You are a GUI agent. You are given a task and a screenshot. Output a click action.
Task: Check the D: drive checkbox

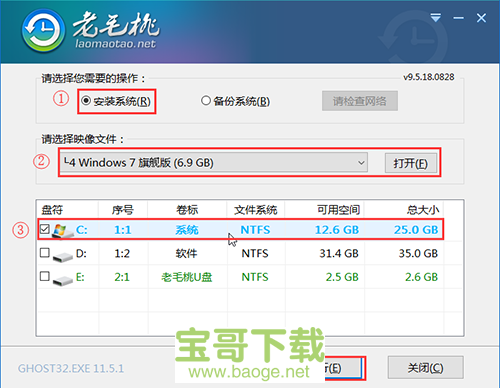pyautogui.click(x=45, y=253)
